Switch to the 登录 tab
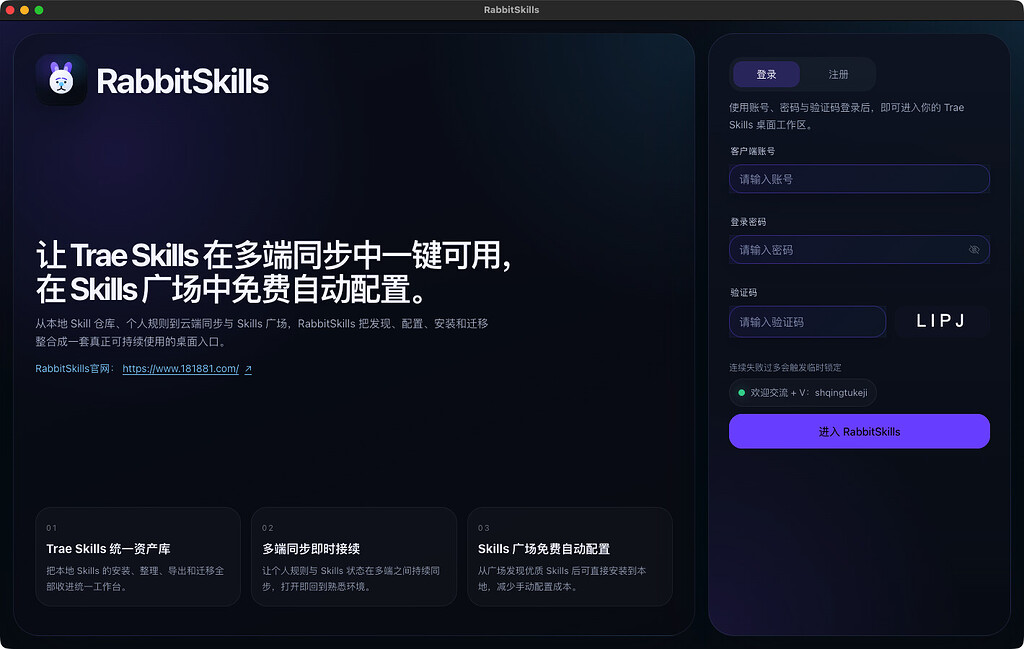Image resolution: width=1024 pixels, height=649 pixels. point(766,74)
